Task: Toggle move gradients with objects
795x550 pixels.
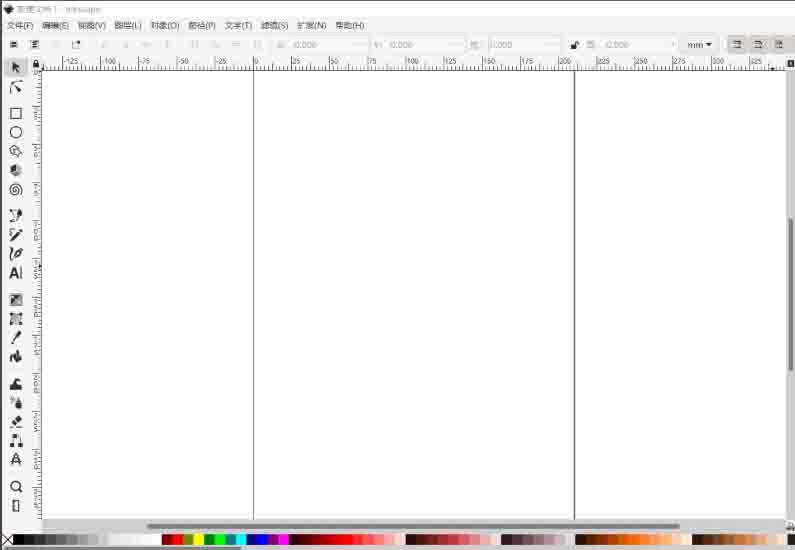Action: 779,45
